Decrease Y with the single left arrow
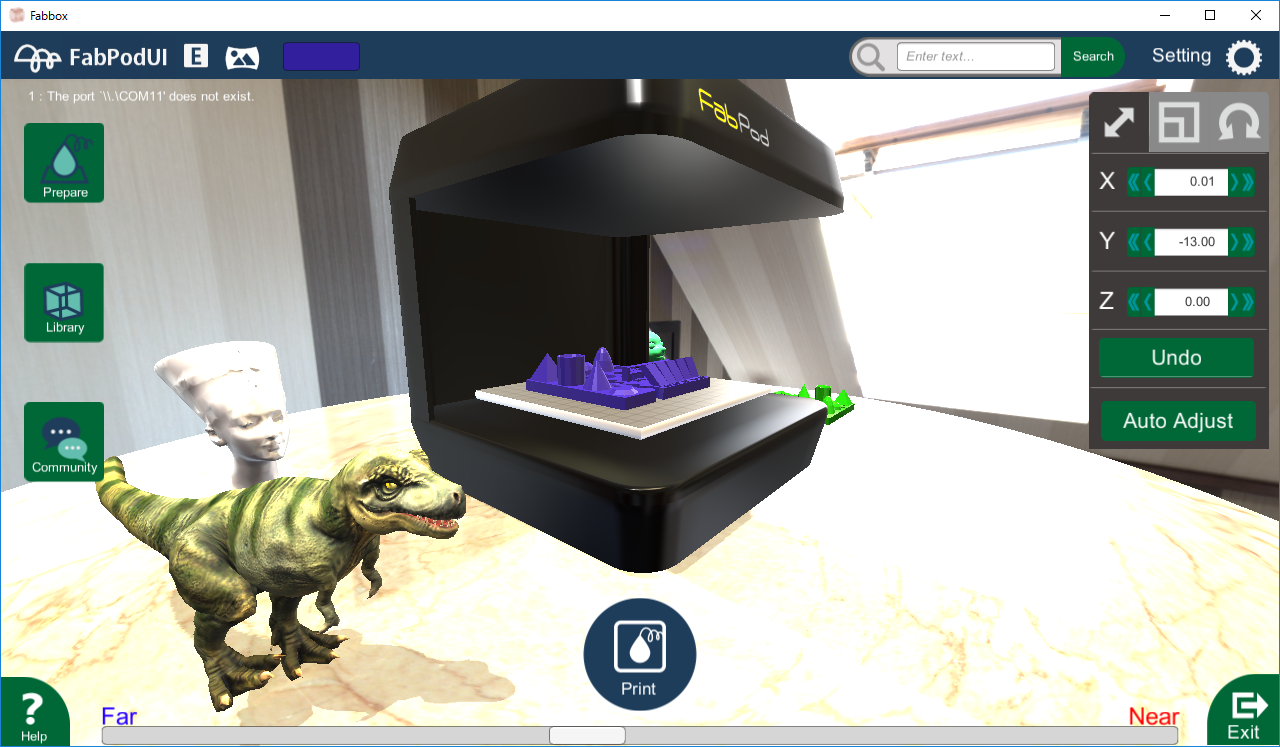Viewport: 1280px width, 747px height. [x=1147, y=242]
